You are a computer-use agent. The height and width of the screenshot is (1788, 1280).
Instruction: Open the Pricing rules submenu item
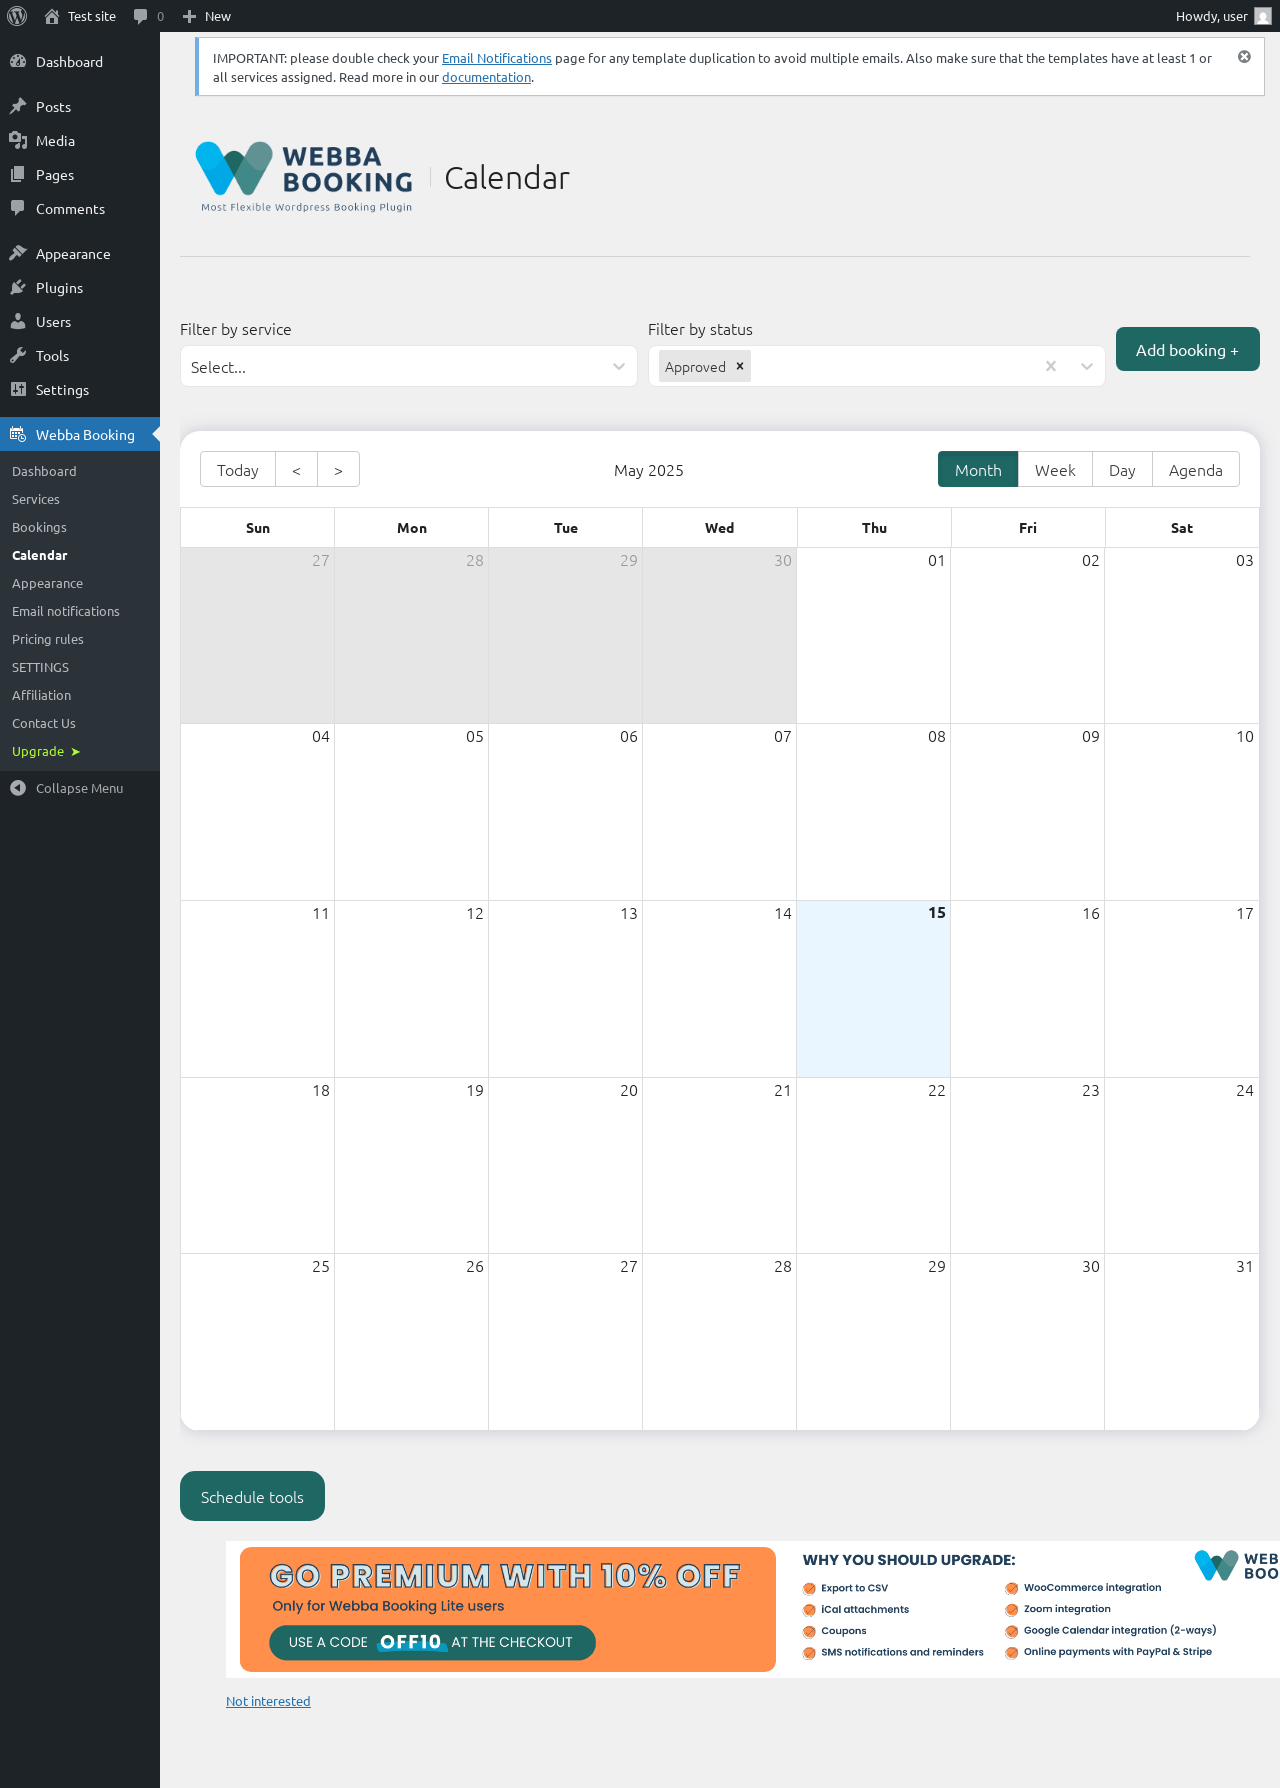48,639
